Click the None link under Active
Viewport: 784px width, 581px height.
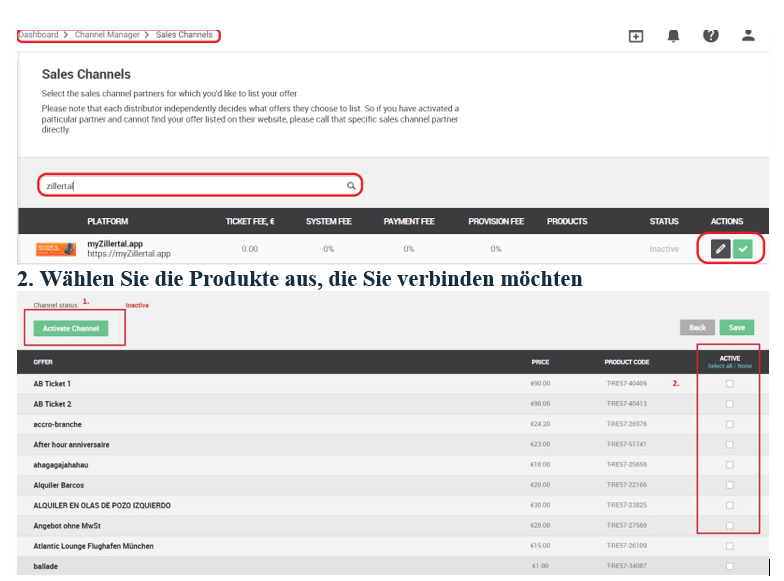point(744,366)
